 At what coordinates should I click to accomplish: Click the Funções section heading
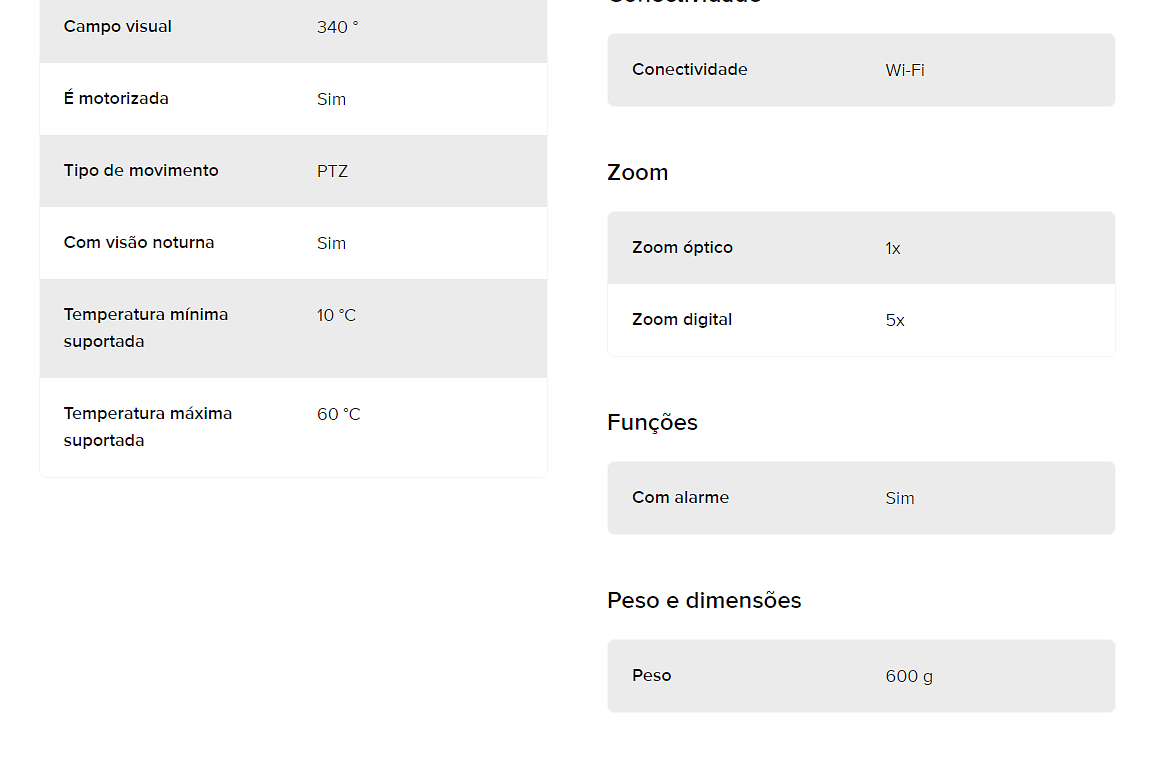click(652, 423)
